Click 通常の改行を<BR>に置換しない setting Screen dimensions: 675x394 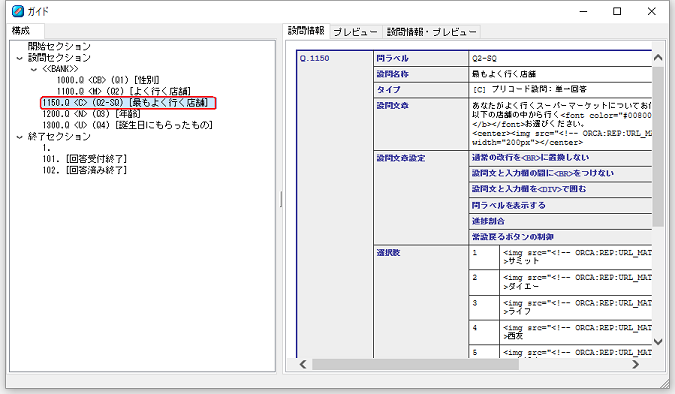pyautogui.click(x=560, y=158)
